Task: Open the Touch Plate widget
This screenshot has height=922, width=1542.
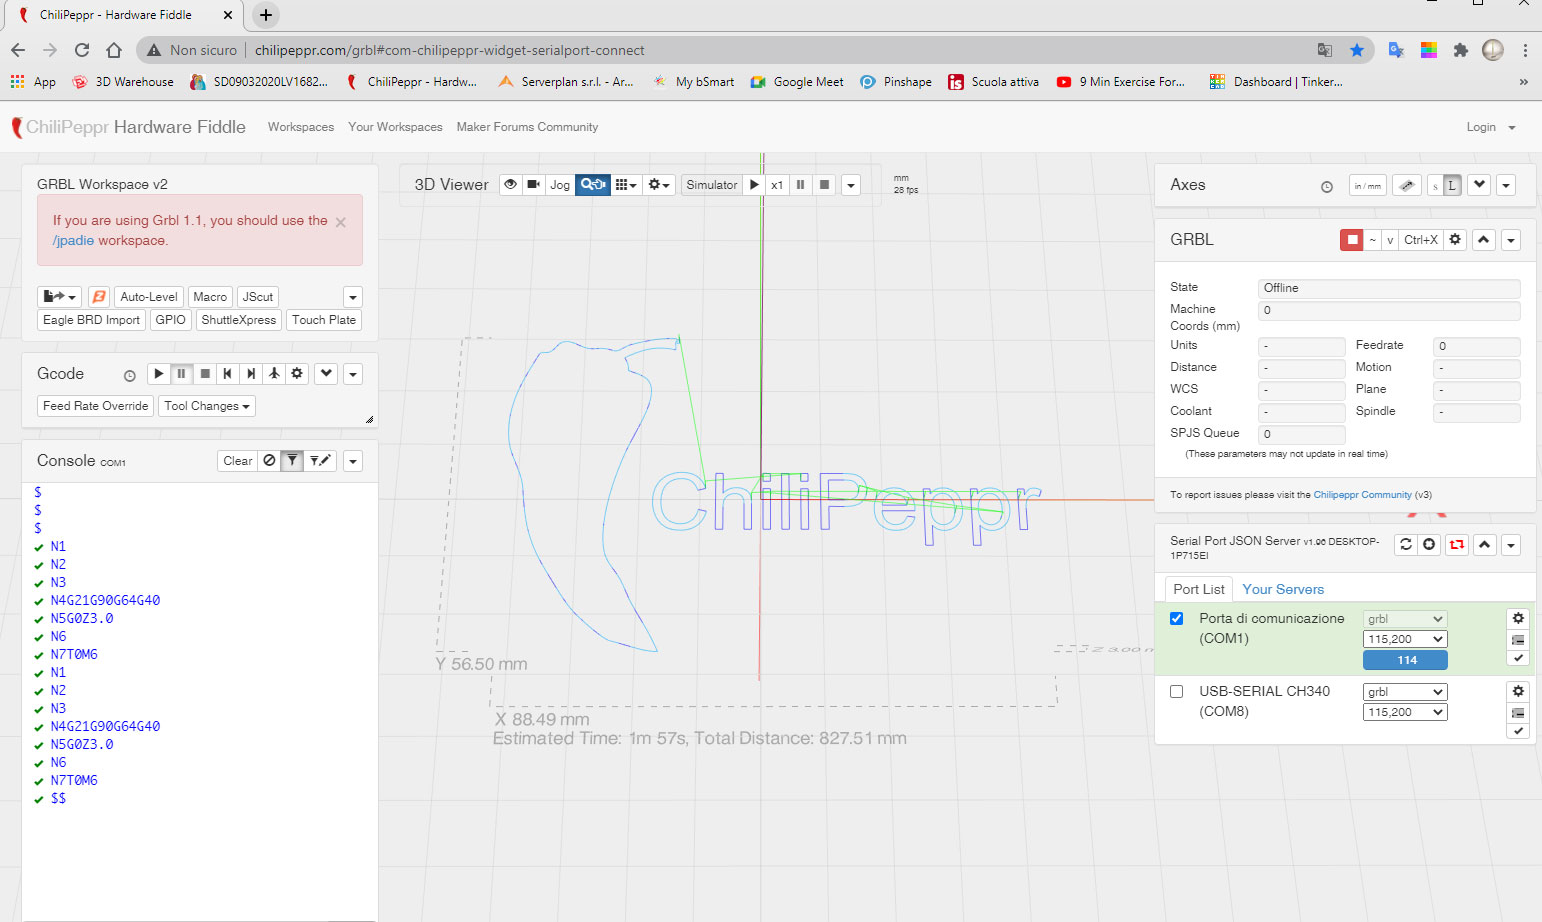Action: pyautogui.click(x=324, y=320)
